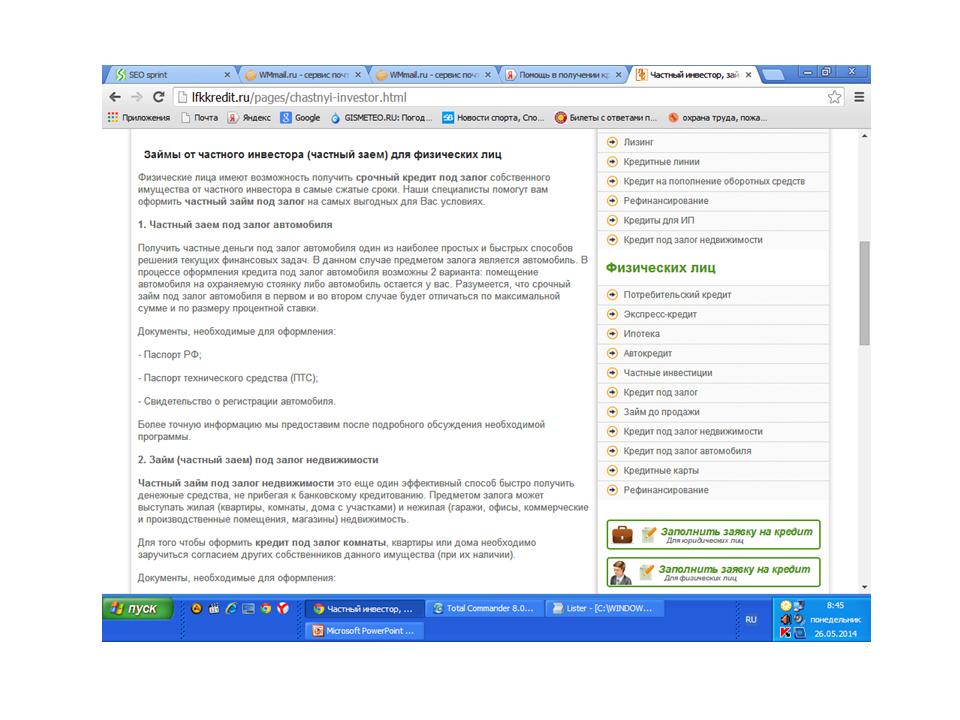Click the RU language indicator
Viewport: 960px width, 720px height.
pos(751,620)
